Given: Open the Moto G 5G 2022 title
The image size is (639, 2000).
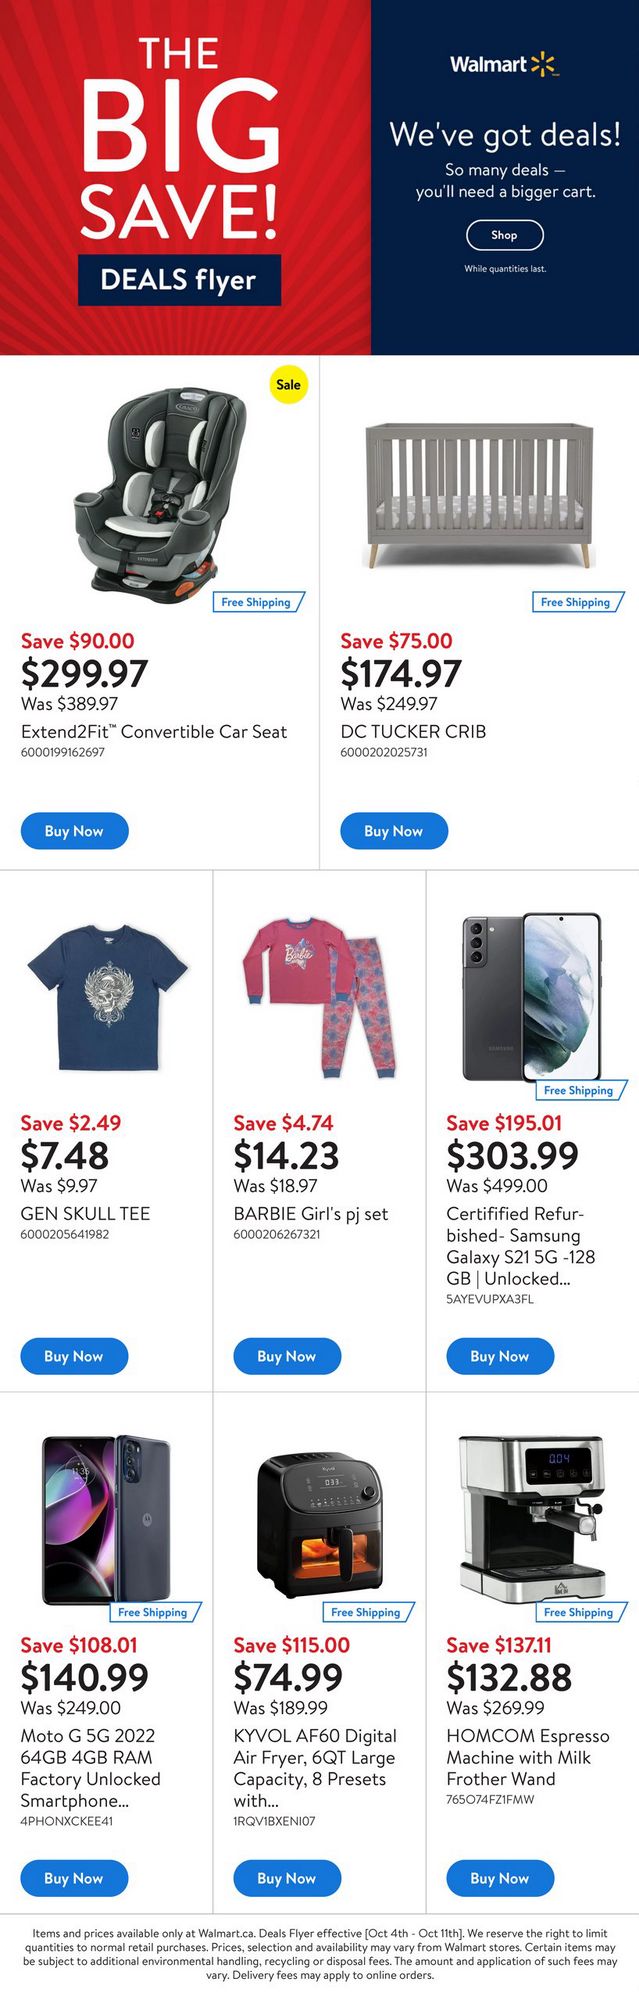Looking at the screenshot, I should tap(90, 1768).
